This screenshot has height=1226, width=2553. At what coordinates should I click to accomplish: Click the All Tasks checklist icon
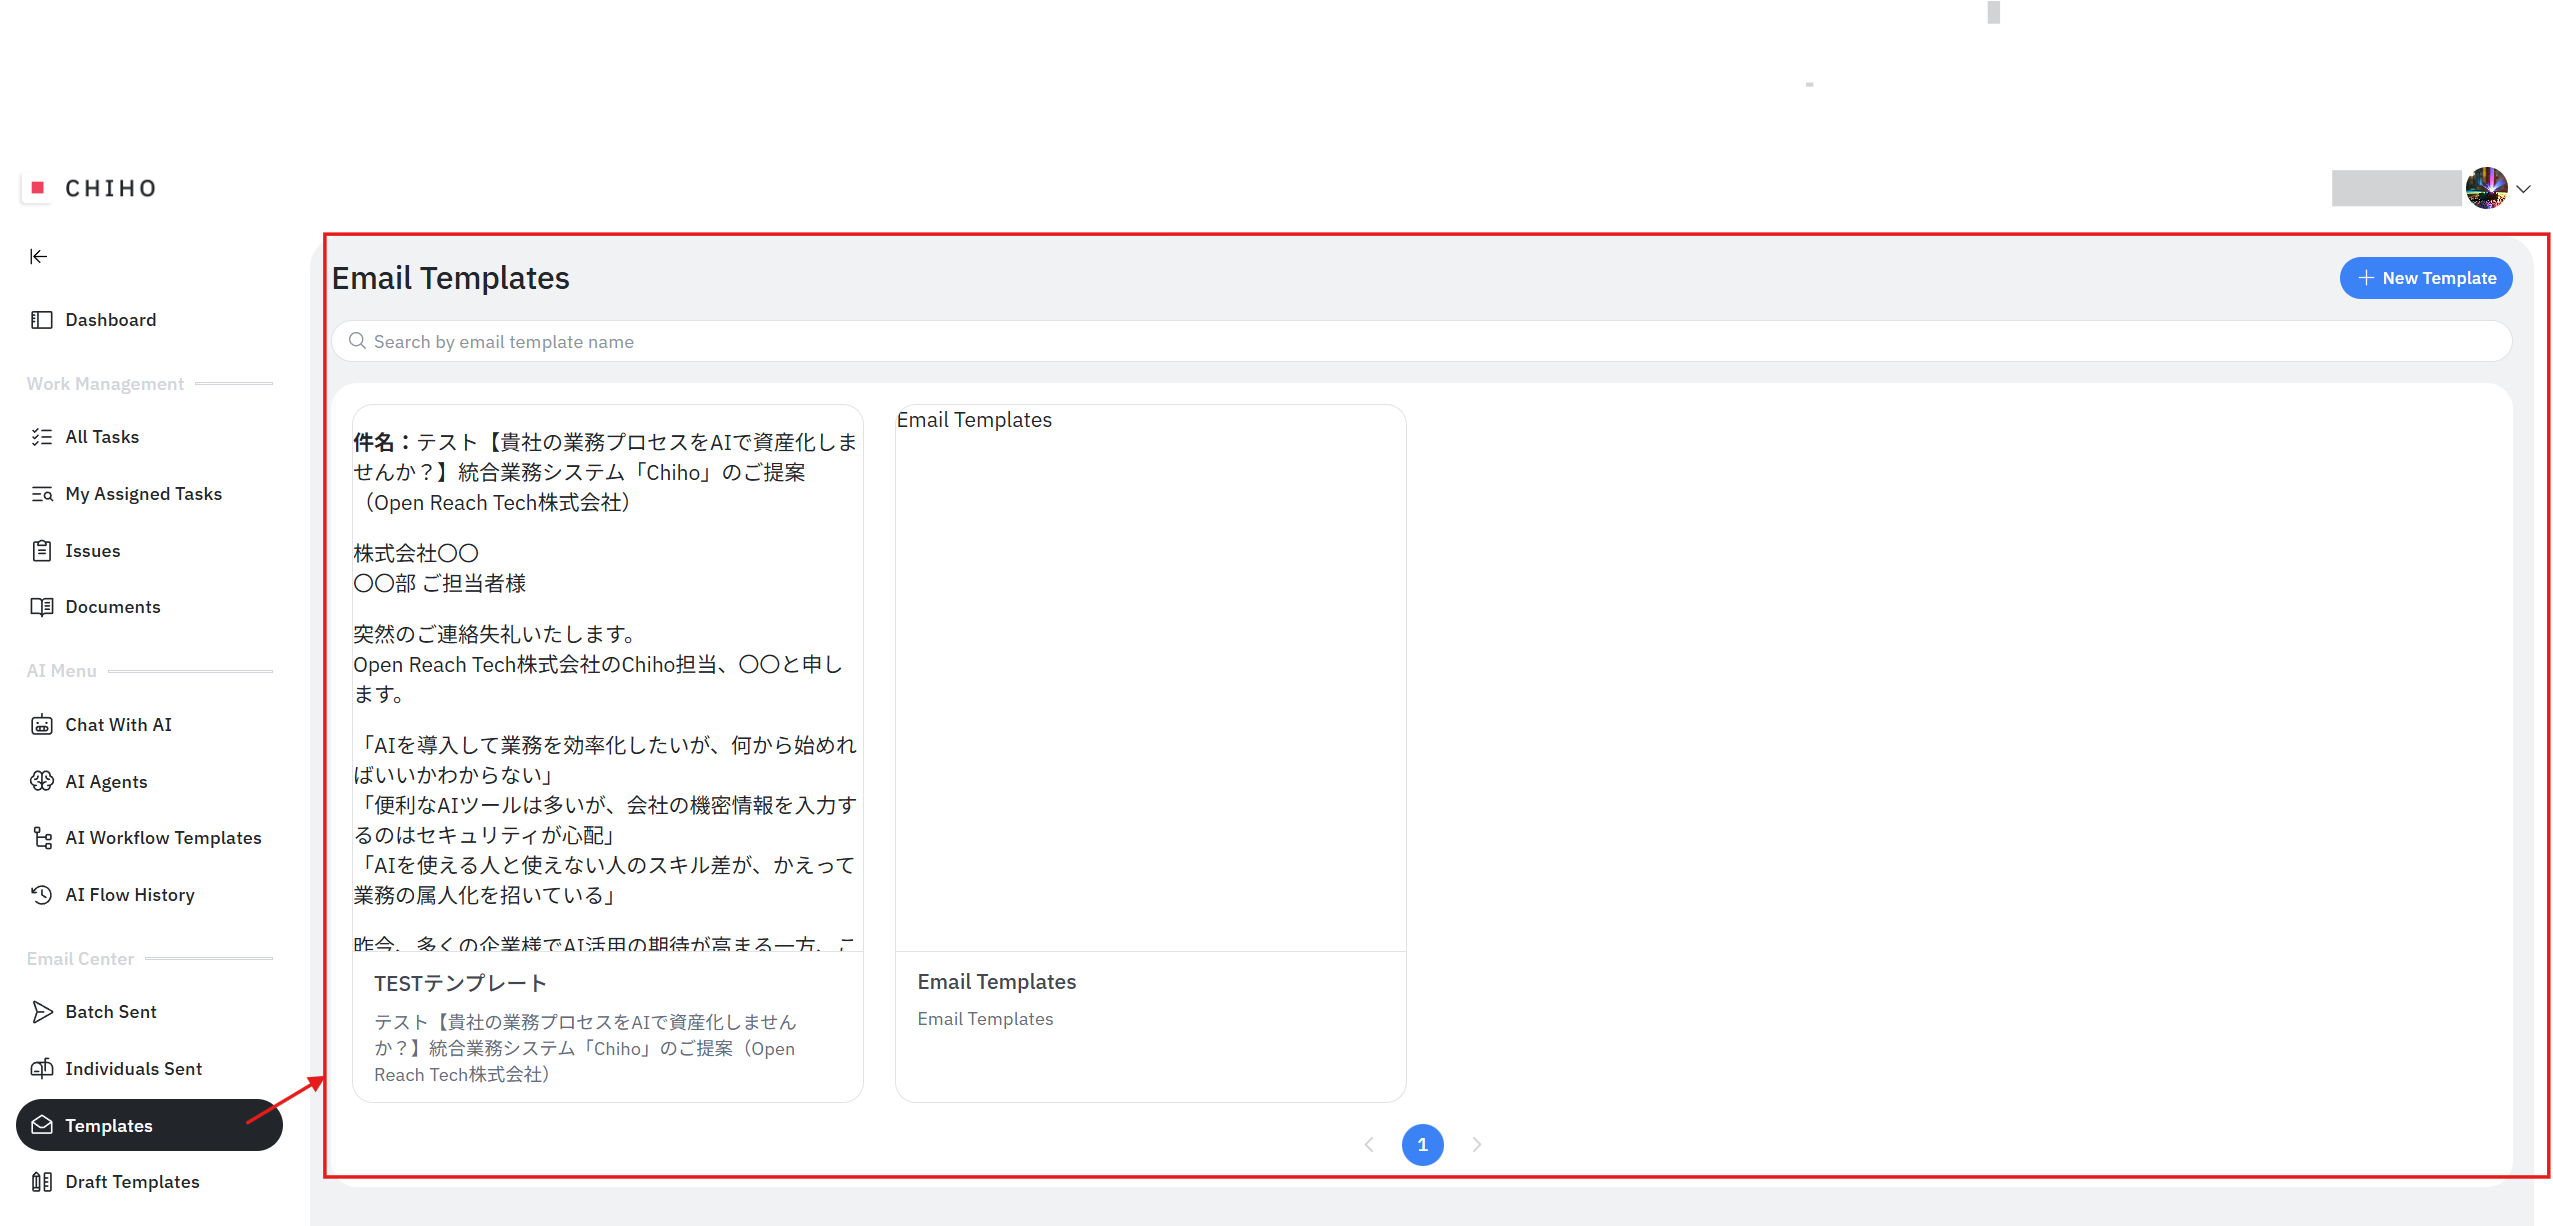pos(41,437)
